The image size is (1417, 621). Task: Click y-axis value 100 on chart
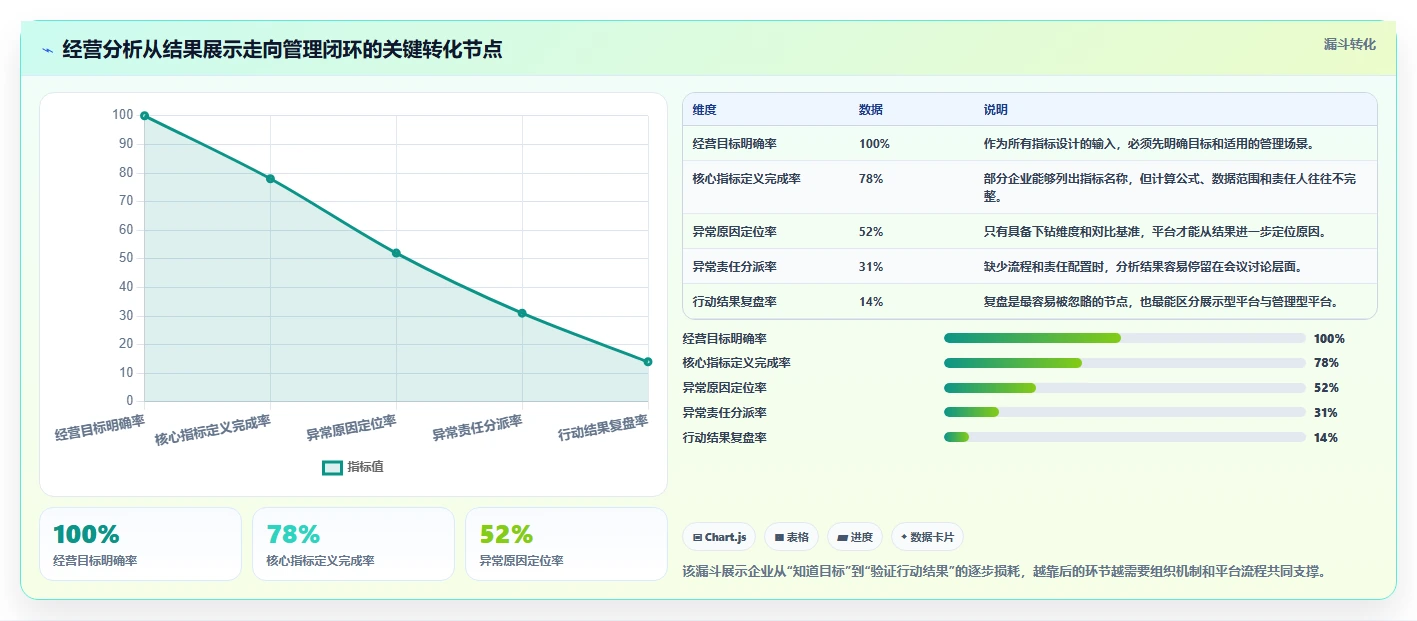122,115
